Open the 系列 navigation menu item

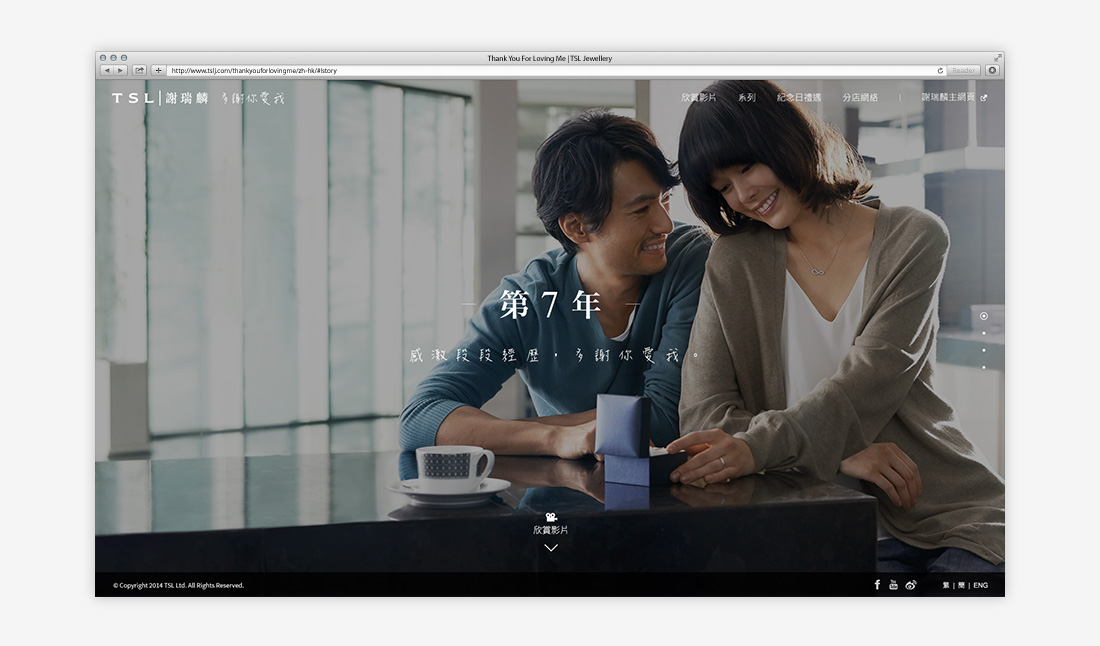(x=747, y=98)
